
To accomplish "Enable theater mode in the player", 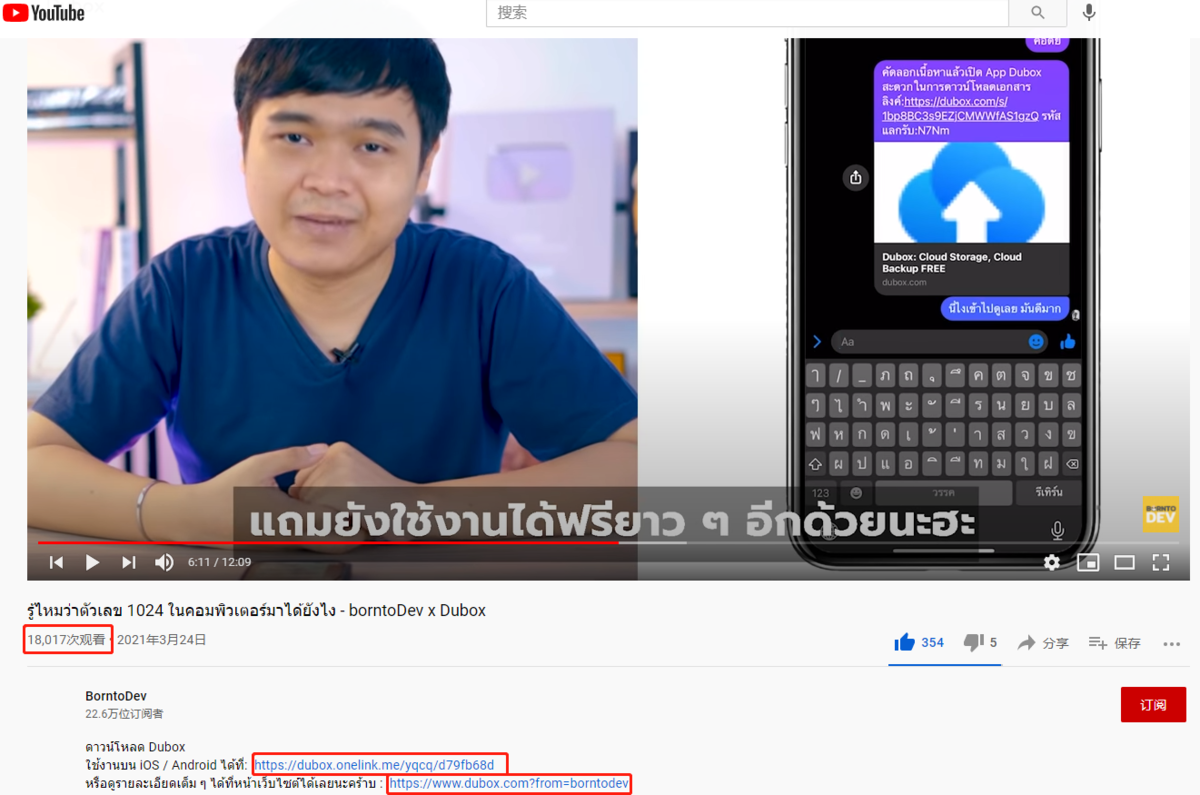I will [1125, 563].
